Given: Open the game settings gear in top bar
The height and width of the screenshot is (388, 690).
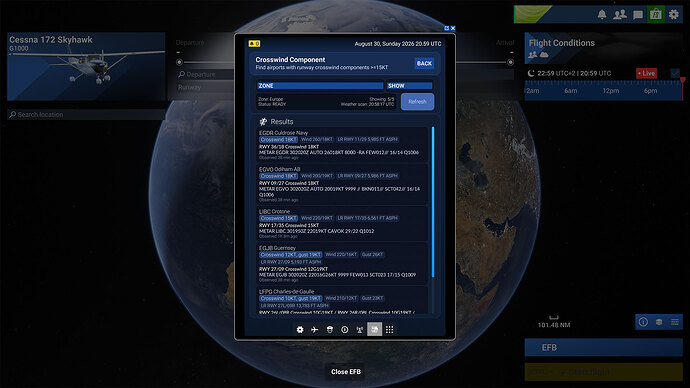Looking at the screenshot, I should (x=674, y=15).
